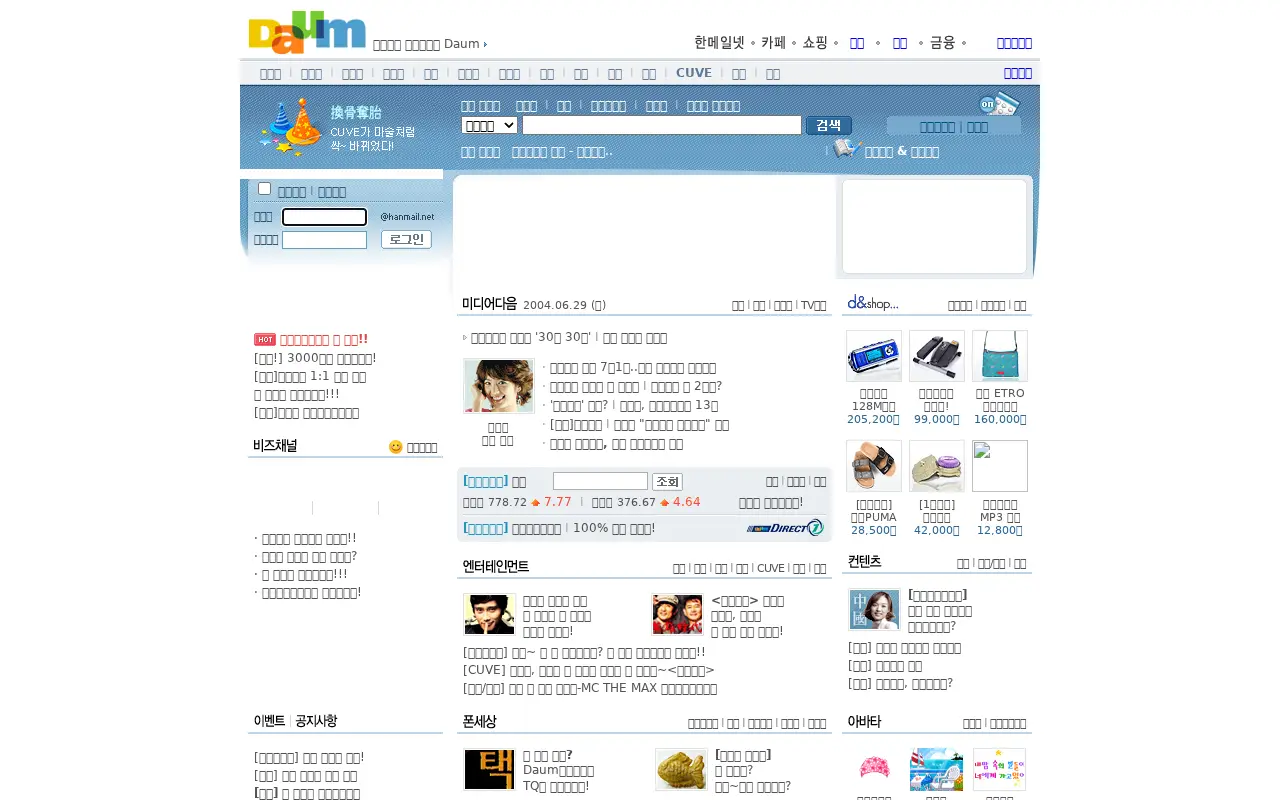The image size is (1280, 800).
Task: Open the fish-shaped bread thumbnail
Action: [x=681, y=769]
